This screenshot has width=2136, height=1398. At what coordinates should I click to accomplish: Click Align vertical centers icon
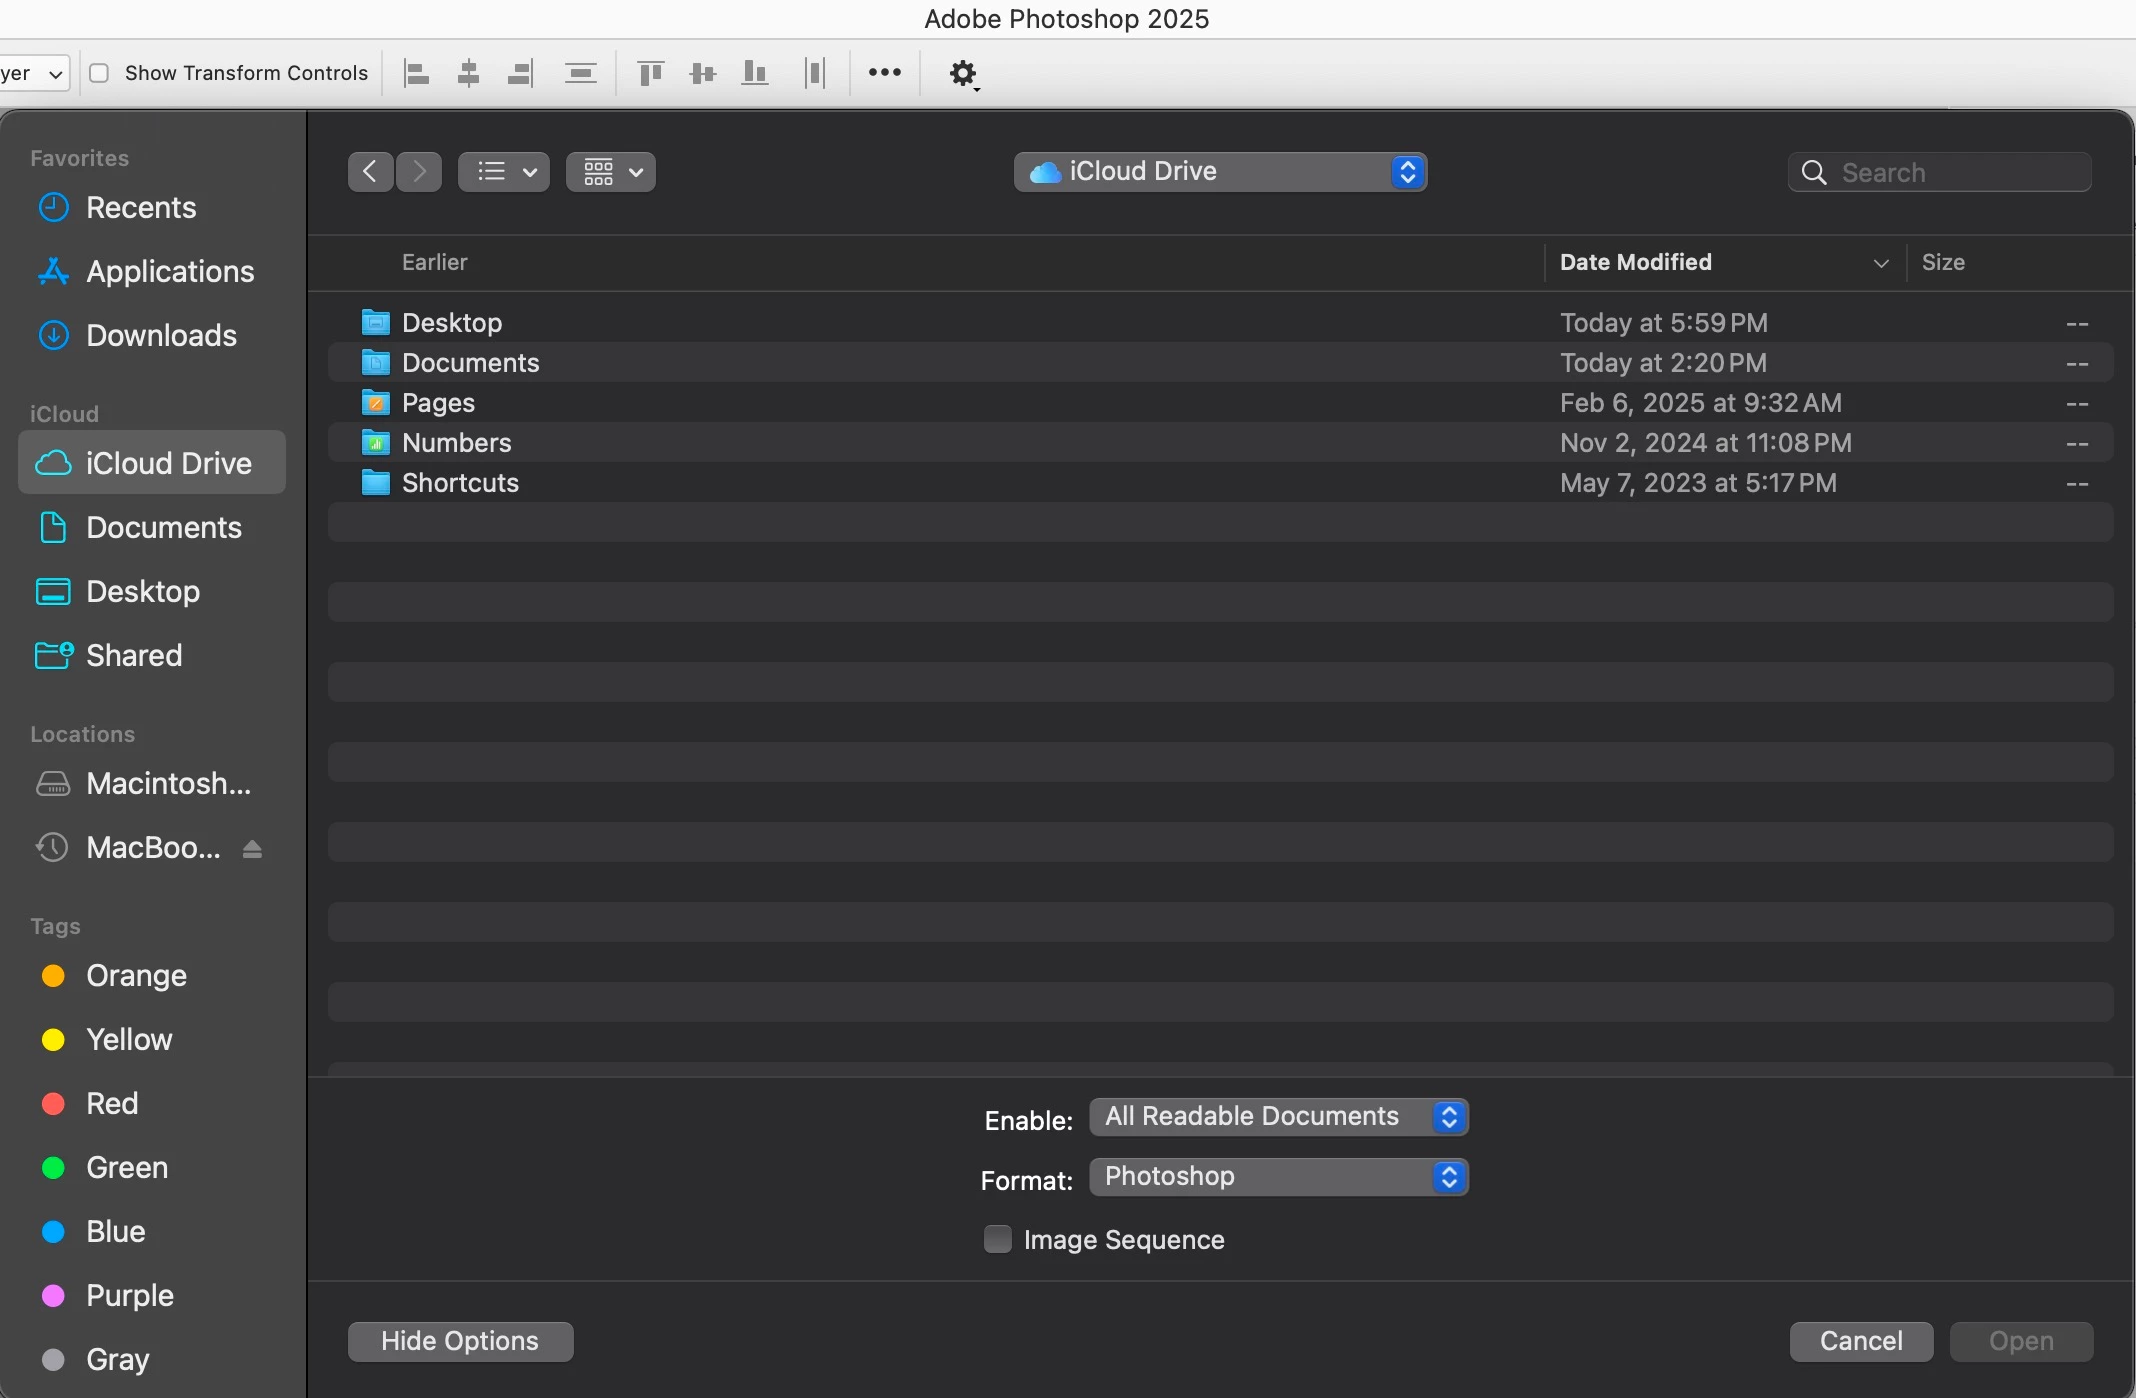point(703,73)
